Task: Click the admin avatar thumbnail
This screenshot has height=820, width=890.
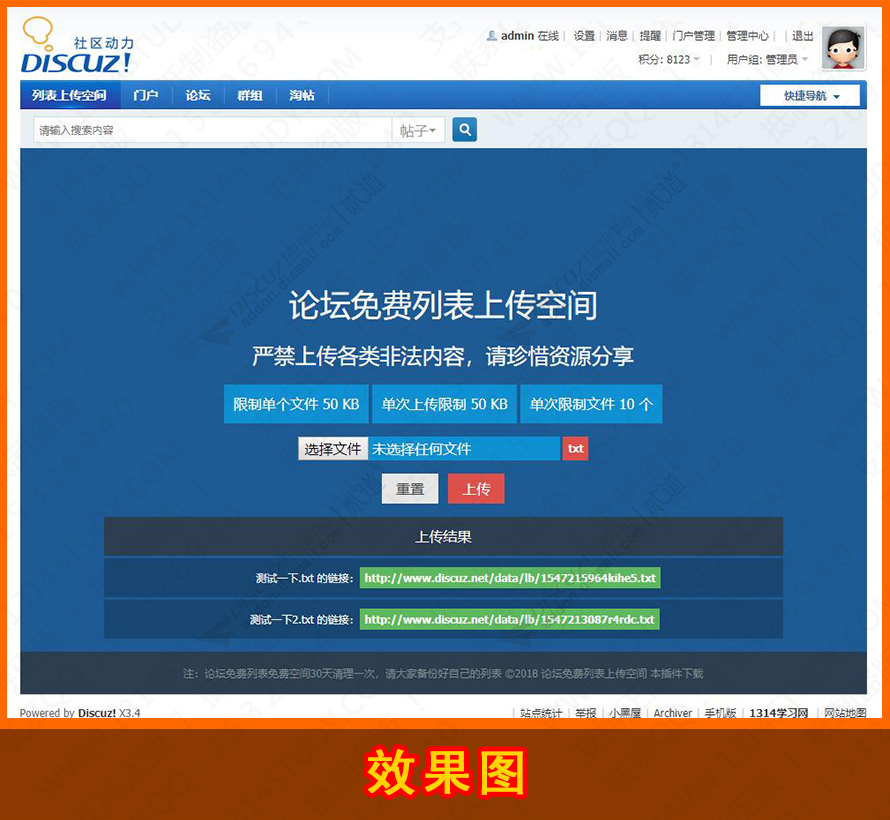Action: pos(842,48)
